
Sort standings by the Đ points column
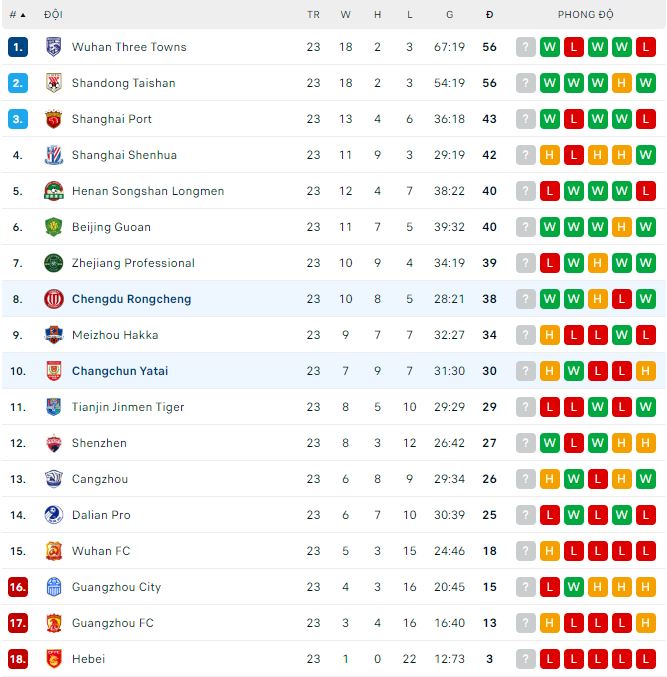click(x=489, y=15)
